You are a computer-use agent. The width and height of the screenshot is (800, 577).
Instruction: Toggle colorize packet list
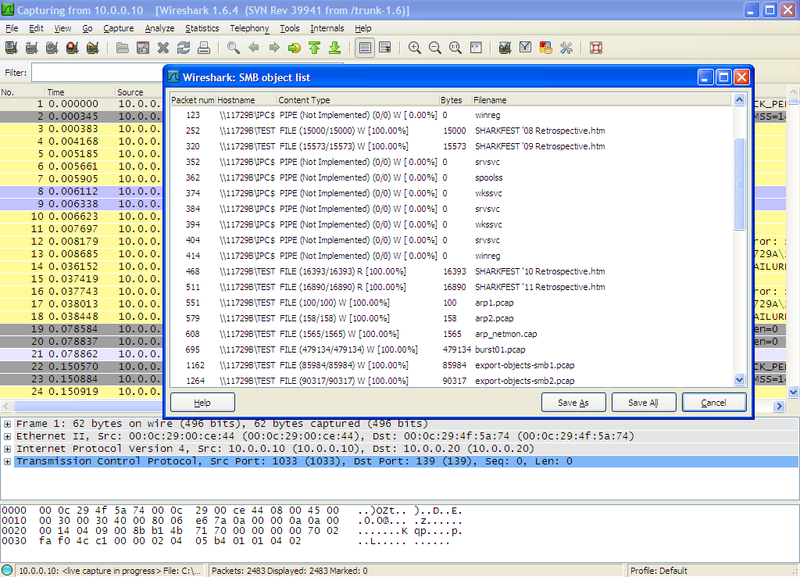coord(365,48)
